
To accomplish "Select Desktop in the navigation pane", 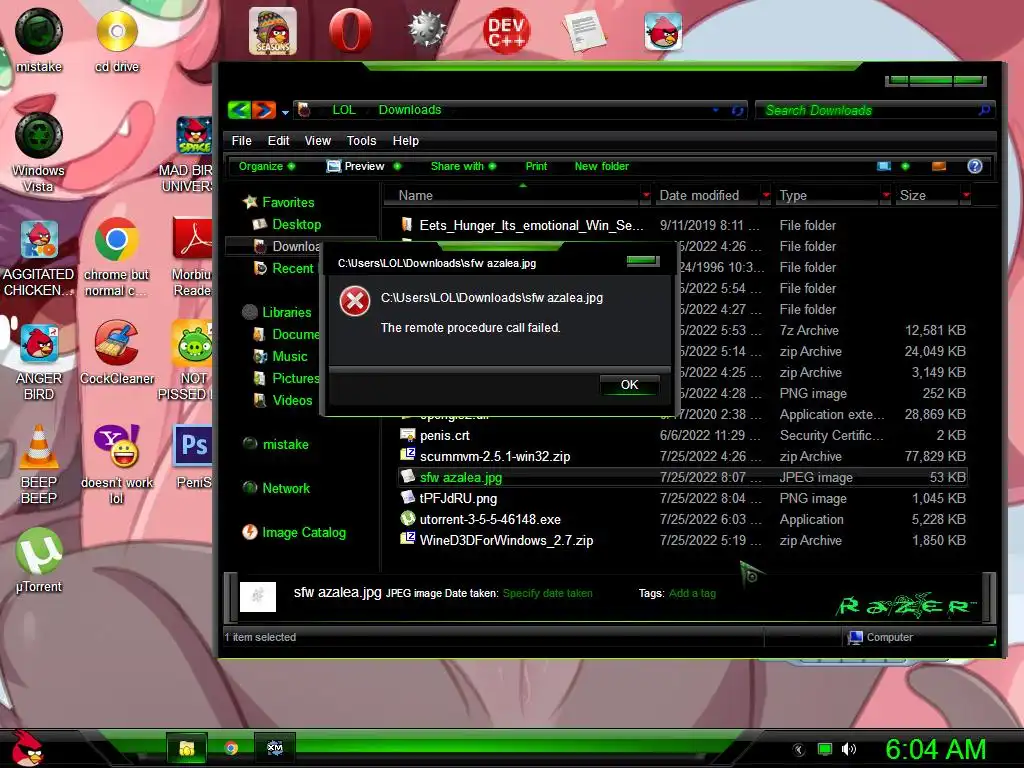I will click(x=296, y=224).
